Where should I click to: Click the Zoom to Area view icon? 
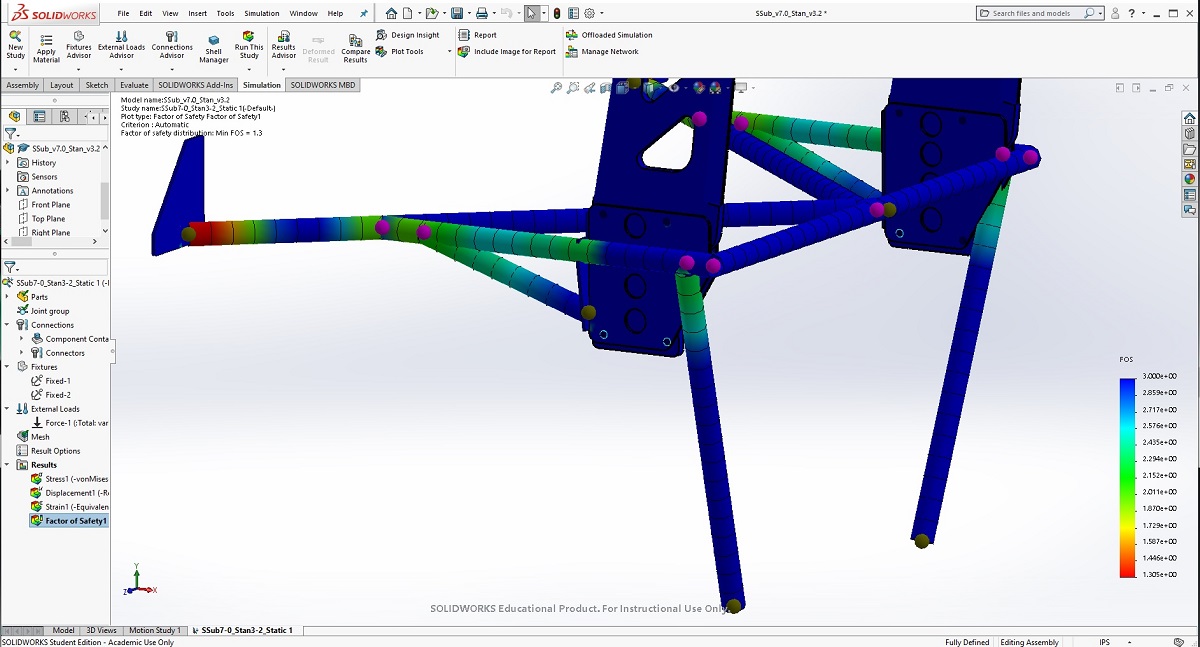tap(573, 88)
